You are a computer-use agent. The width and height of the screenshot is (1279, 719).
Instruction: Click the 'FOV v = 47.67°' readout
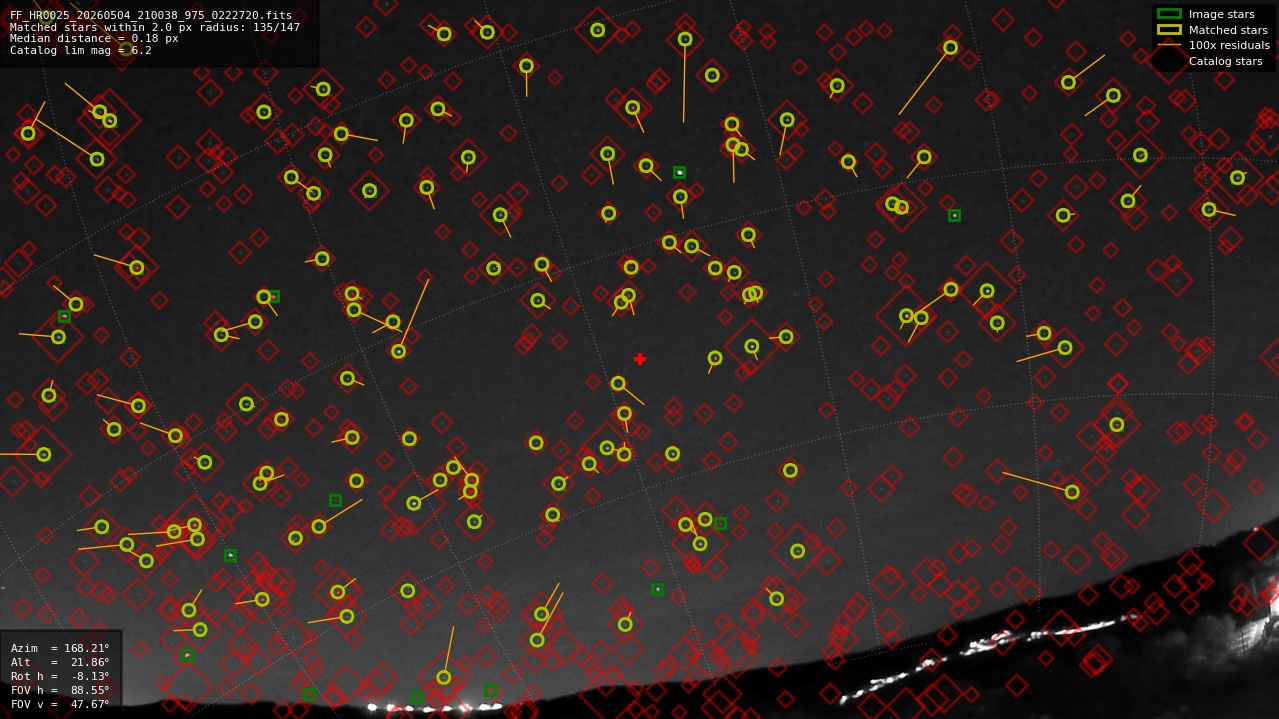click(60, 704)
